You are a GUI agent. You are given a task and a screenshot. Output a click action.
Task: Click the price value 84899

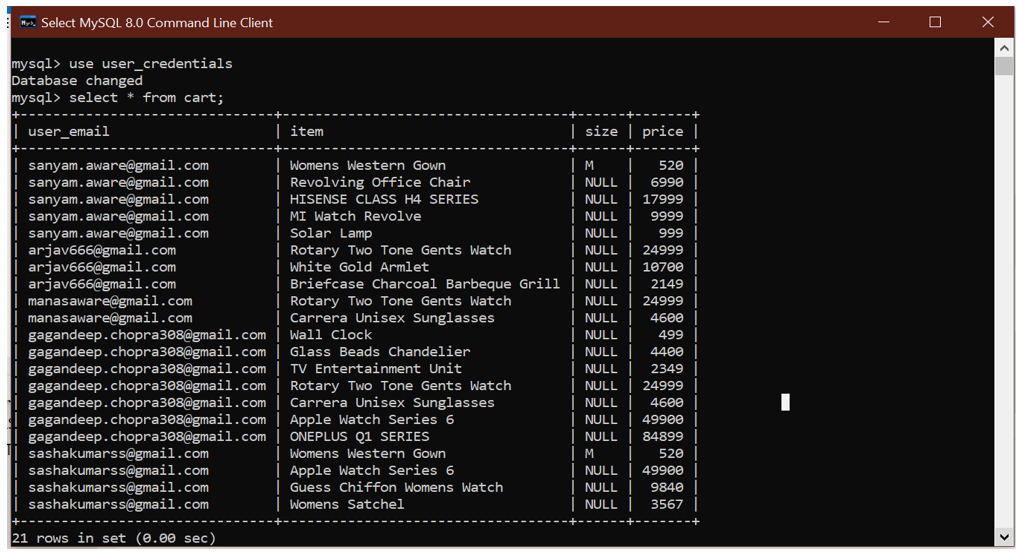point(663,436)
